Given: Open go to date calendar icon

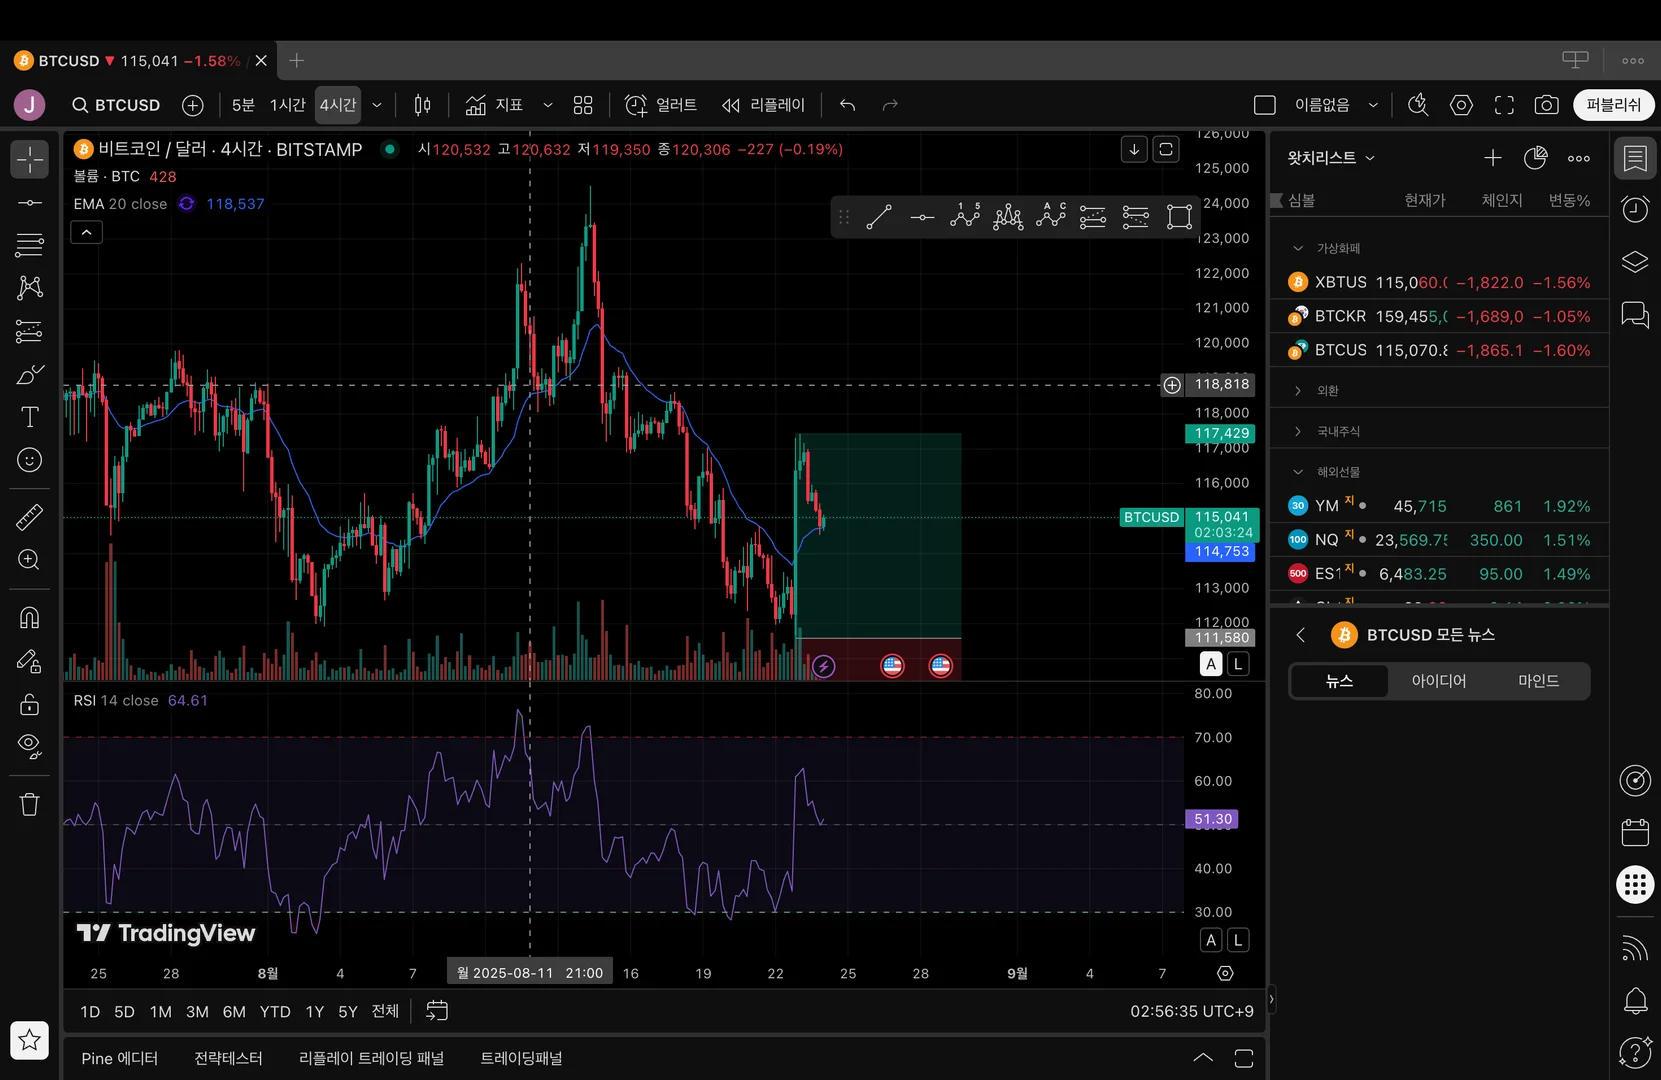Looking at the screenshot, I should click(x=437, y=1011).
